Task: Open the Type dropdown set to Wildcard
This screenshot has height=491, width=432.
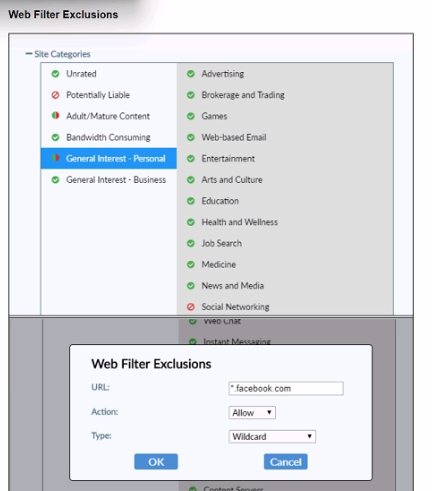Action: (272, 436)
